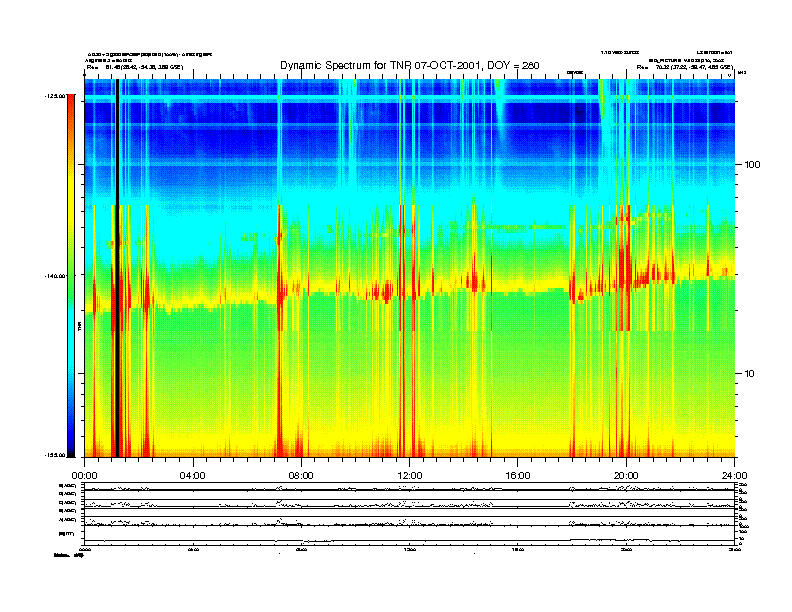
Task: Select the 20:00 time axis label
Action: pyautogui.click(x=626, y=476)
